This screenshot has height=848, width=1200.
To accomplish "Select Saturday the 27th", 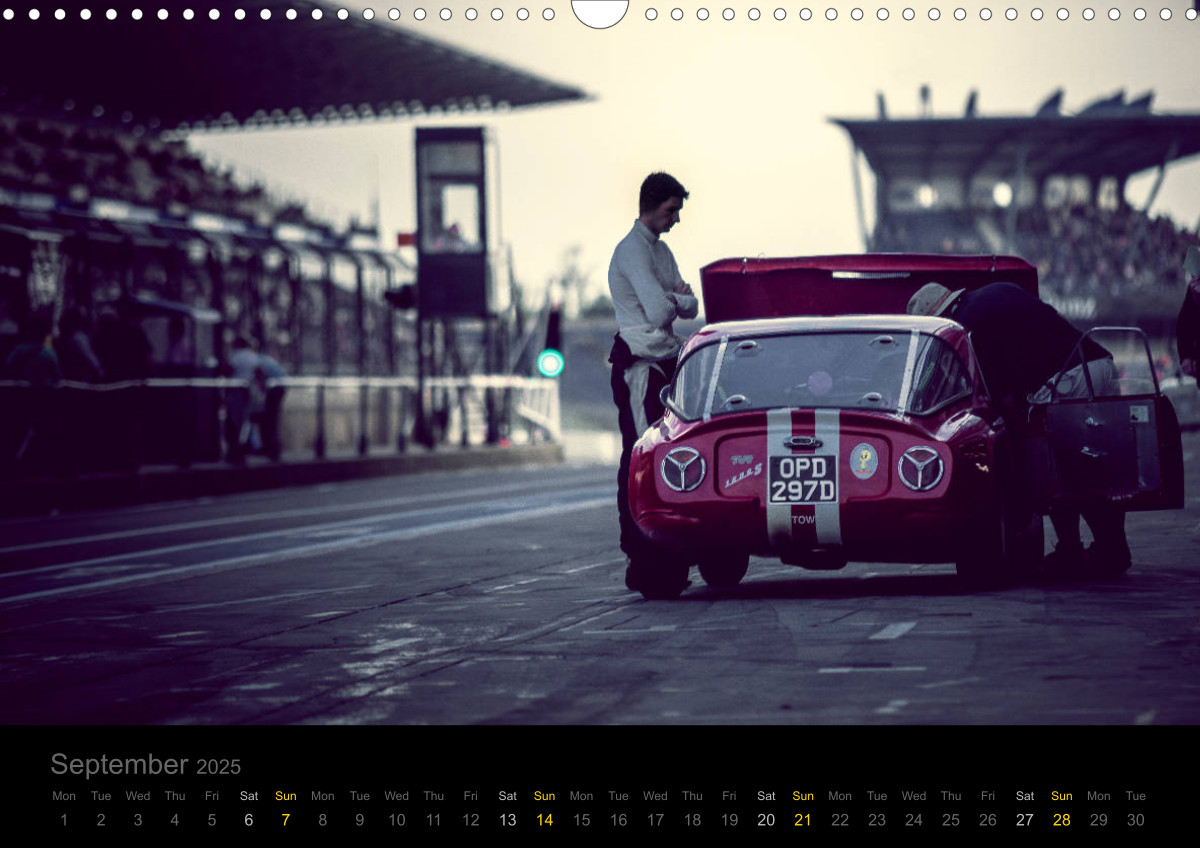I will (x=1025, y=820).
